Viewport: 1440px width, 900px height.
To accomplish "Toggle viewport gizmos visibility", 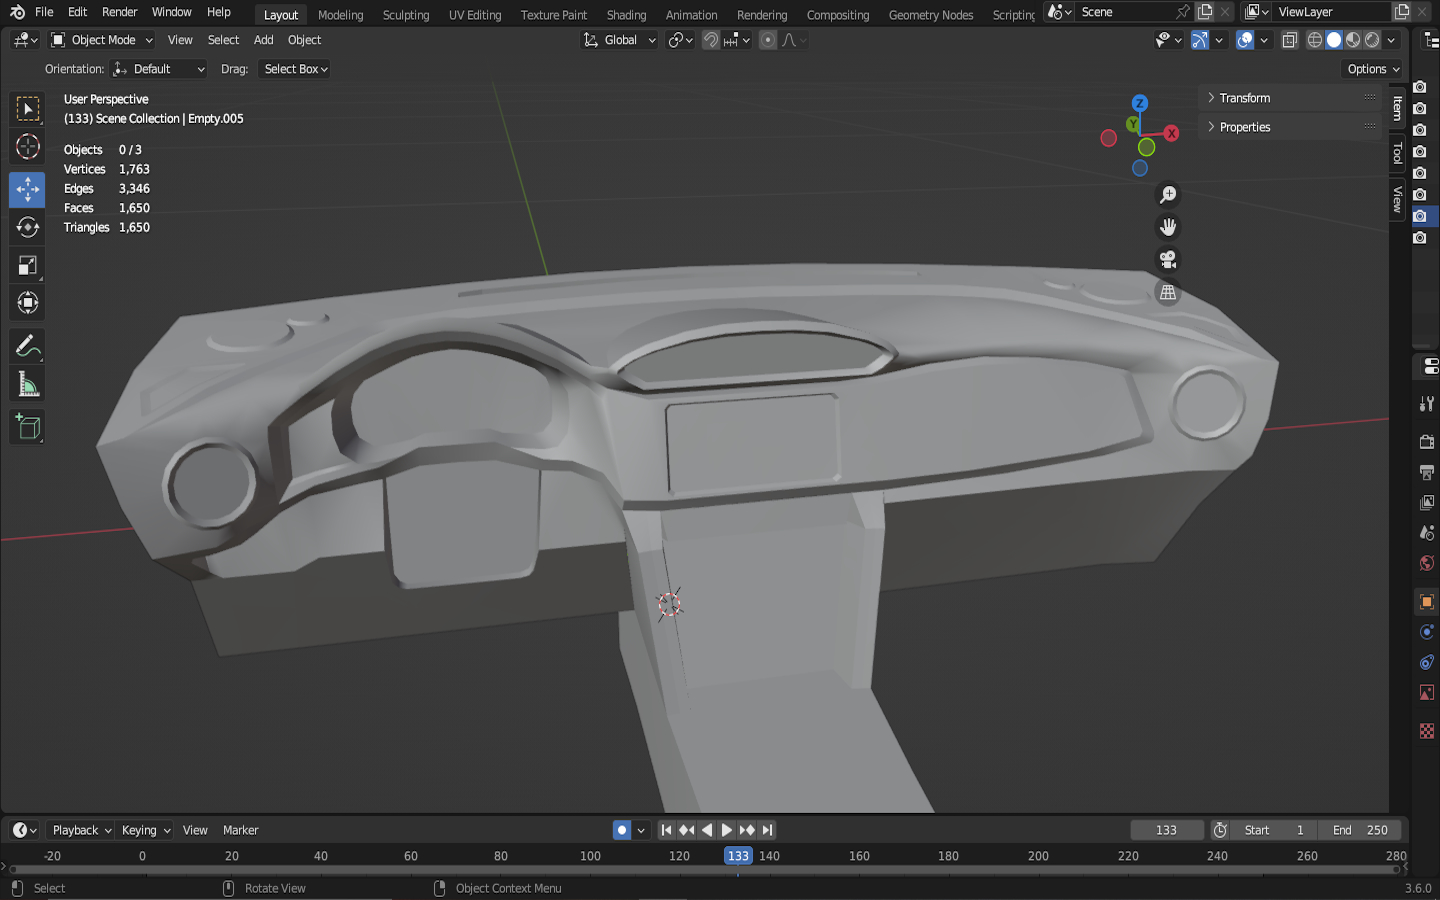I will point(1200,40).
